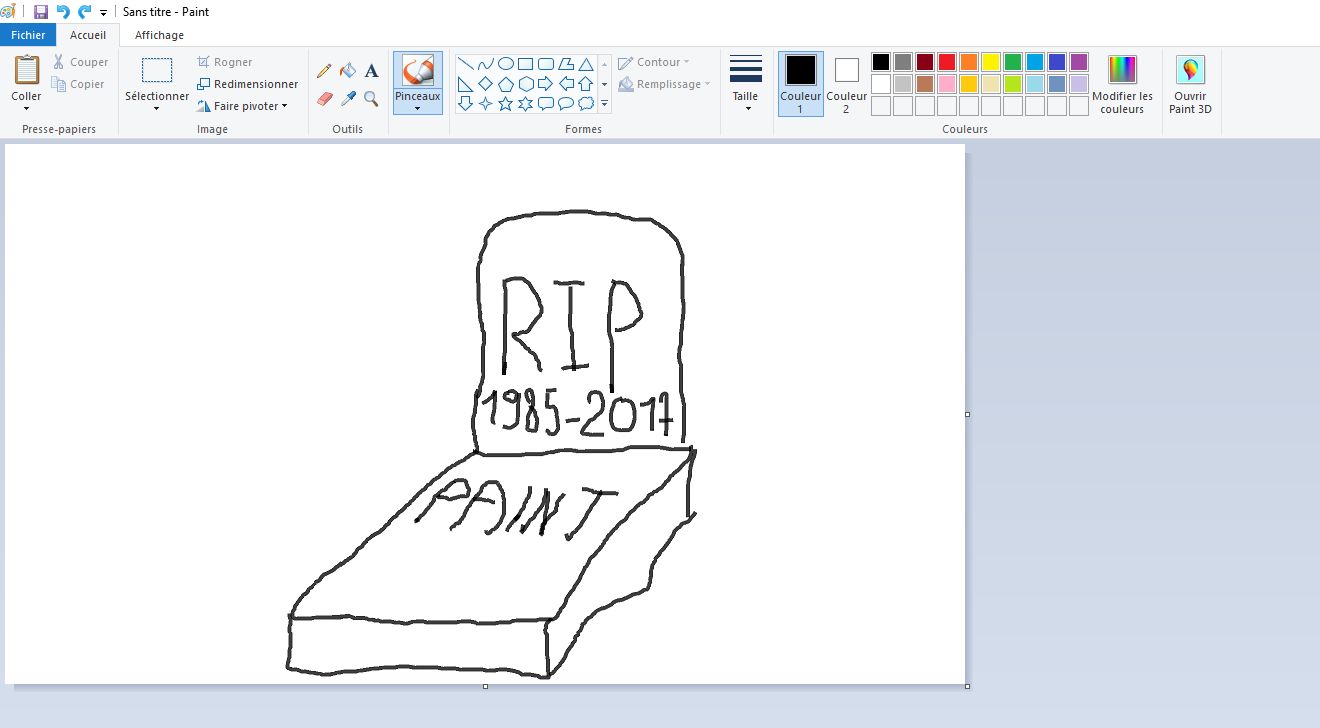Open the Coller dropdown arrow
The height and width of the screenshot is (728, 1320).
tap(27, 109)
